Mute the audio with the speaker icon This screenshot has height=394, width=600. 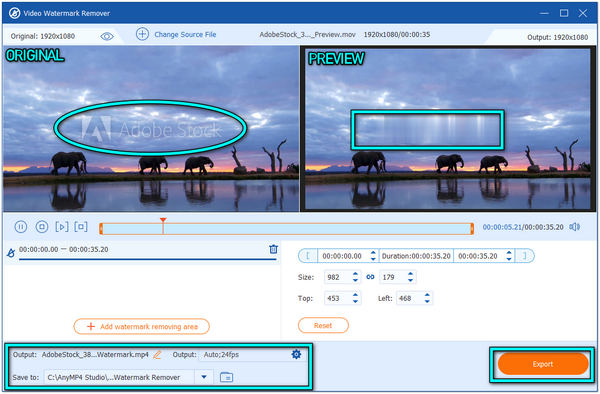coord(574,227)
